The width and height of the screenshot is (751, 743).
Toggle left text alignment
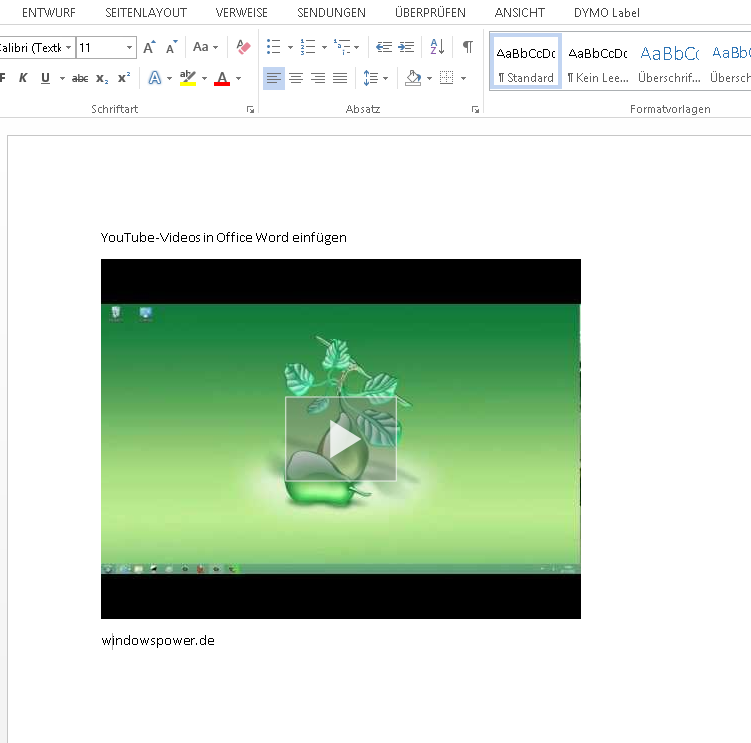coord(273,78)
